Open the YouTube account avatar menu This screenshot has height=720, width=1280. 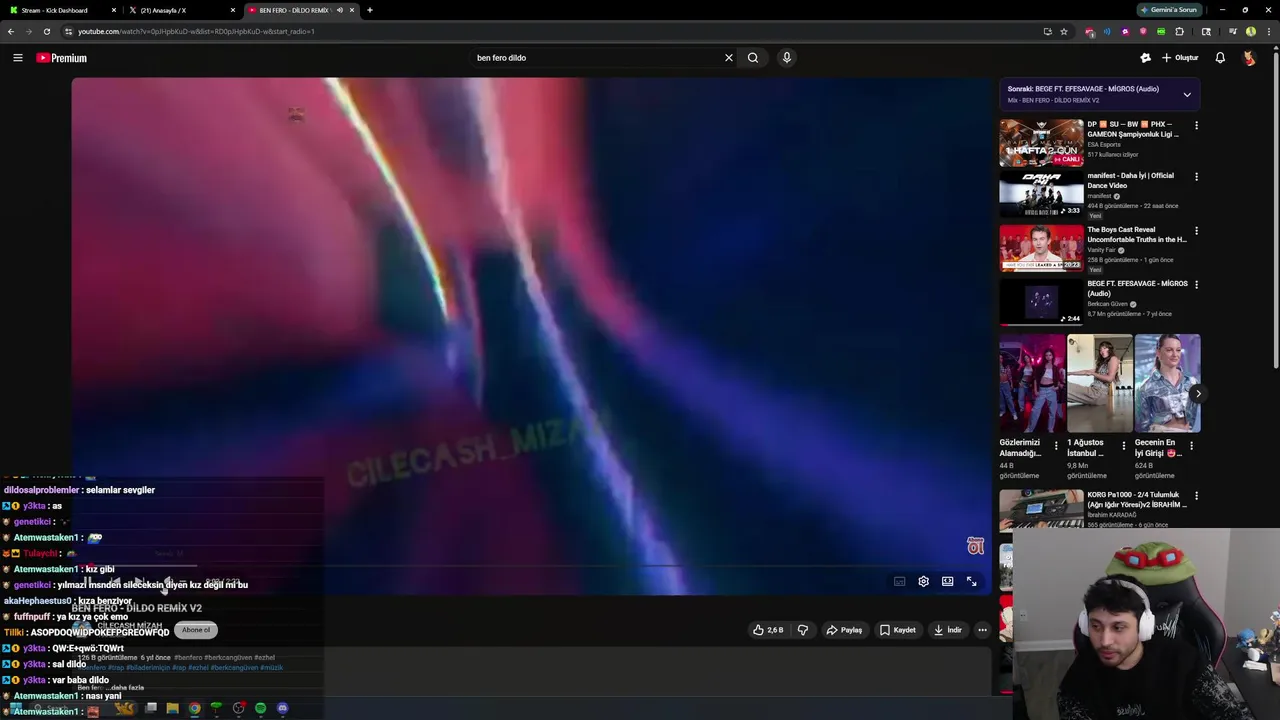tap(1249, 58)
